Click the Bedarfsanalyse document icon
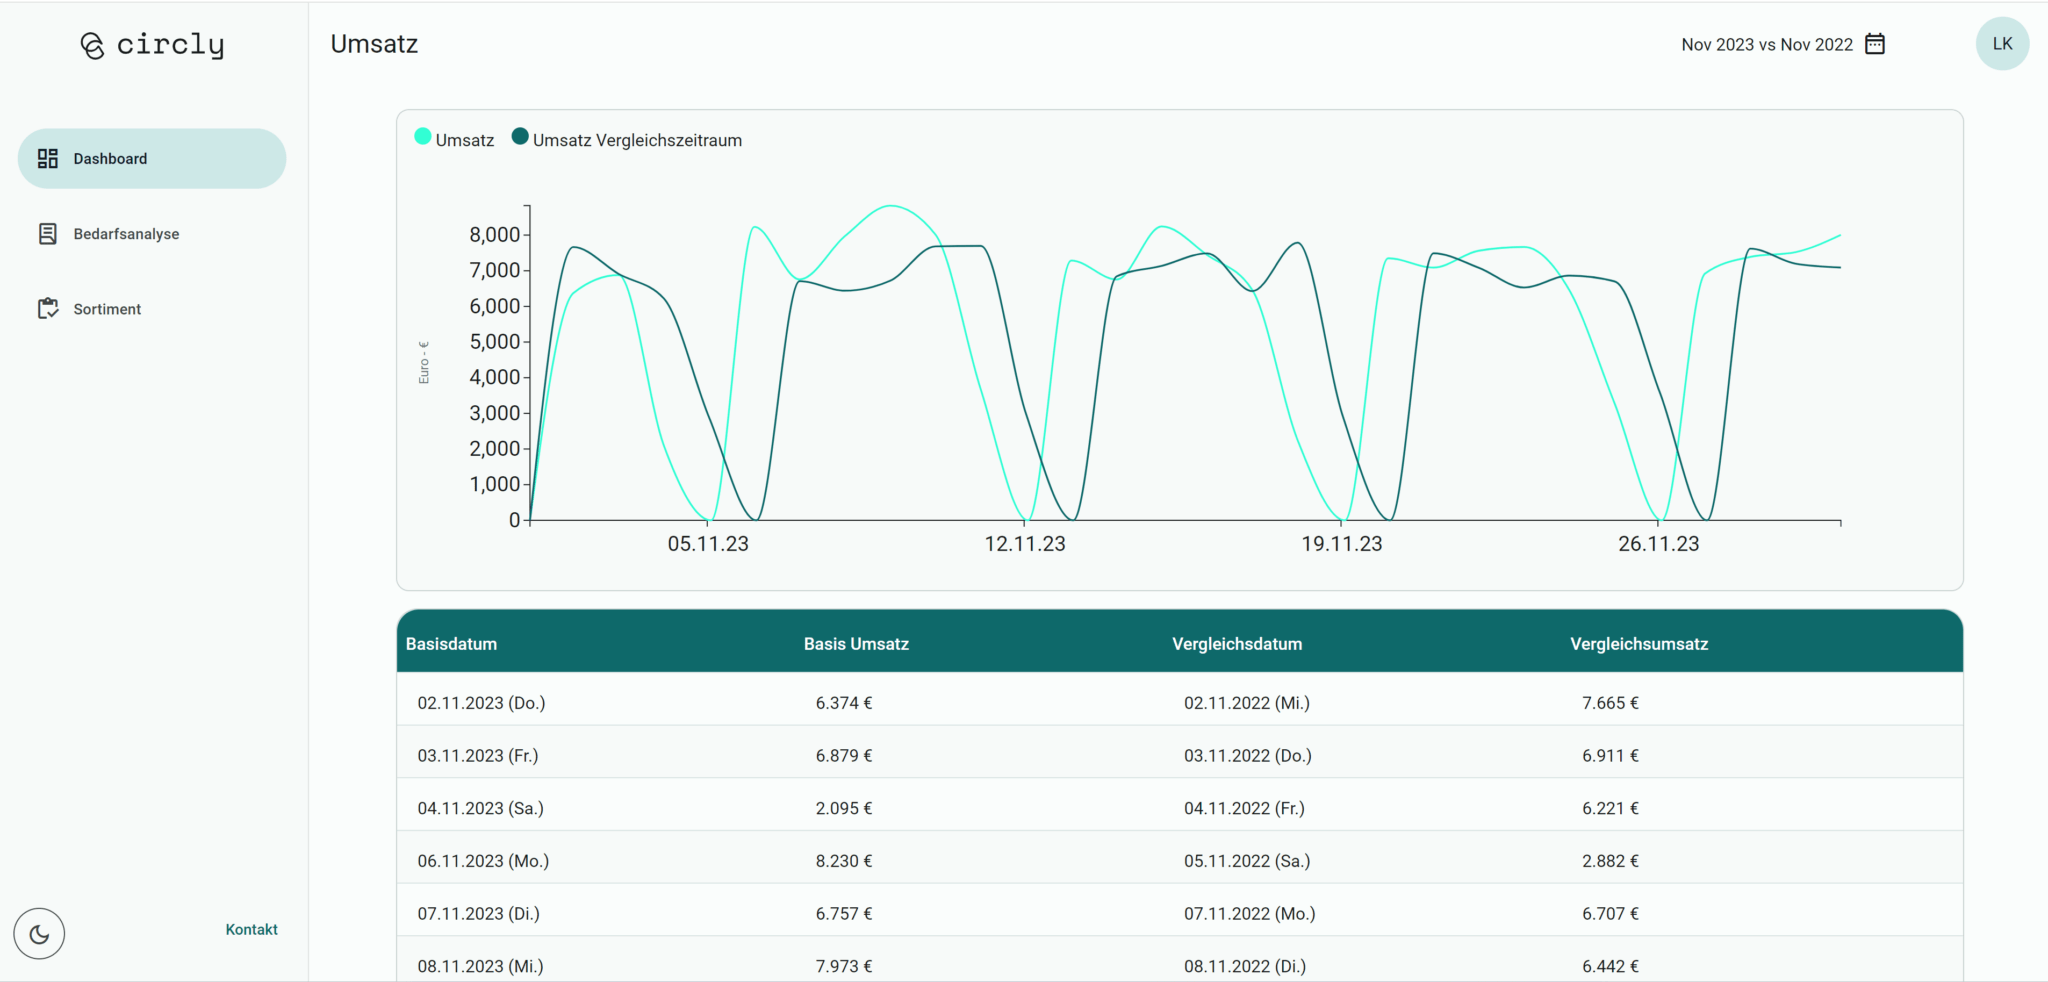 click(47, 234)
